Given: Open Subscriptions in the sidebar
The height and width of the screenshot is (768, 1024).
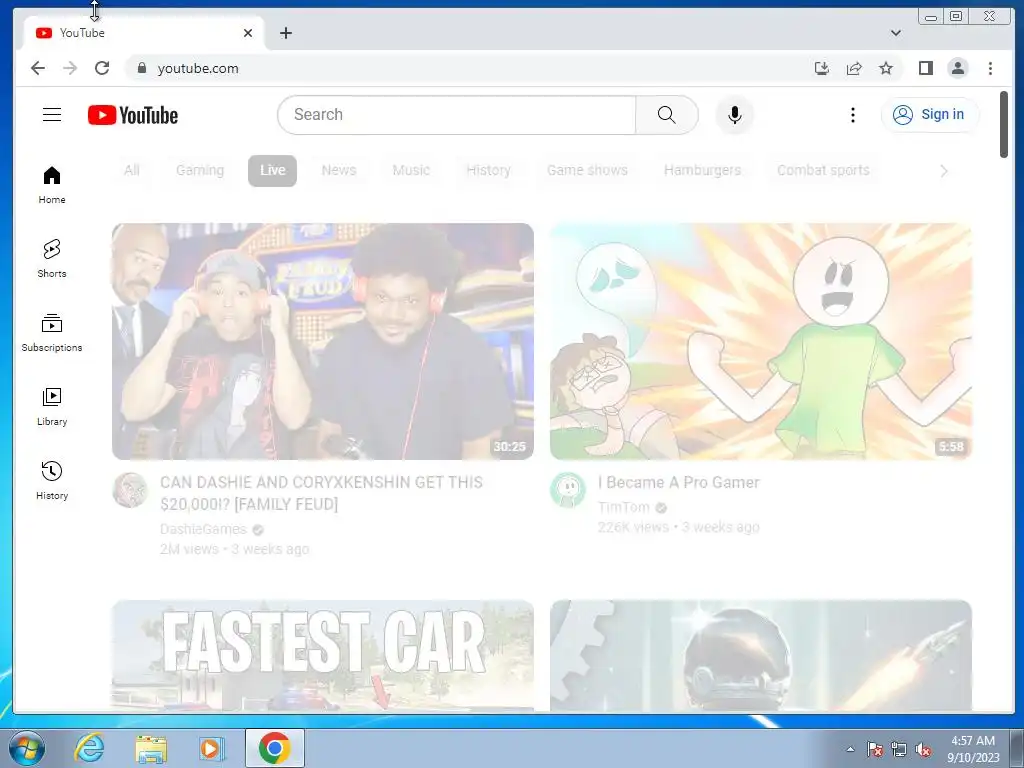Looking at the screenshot, I should coord(52,333).
